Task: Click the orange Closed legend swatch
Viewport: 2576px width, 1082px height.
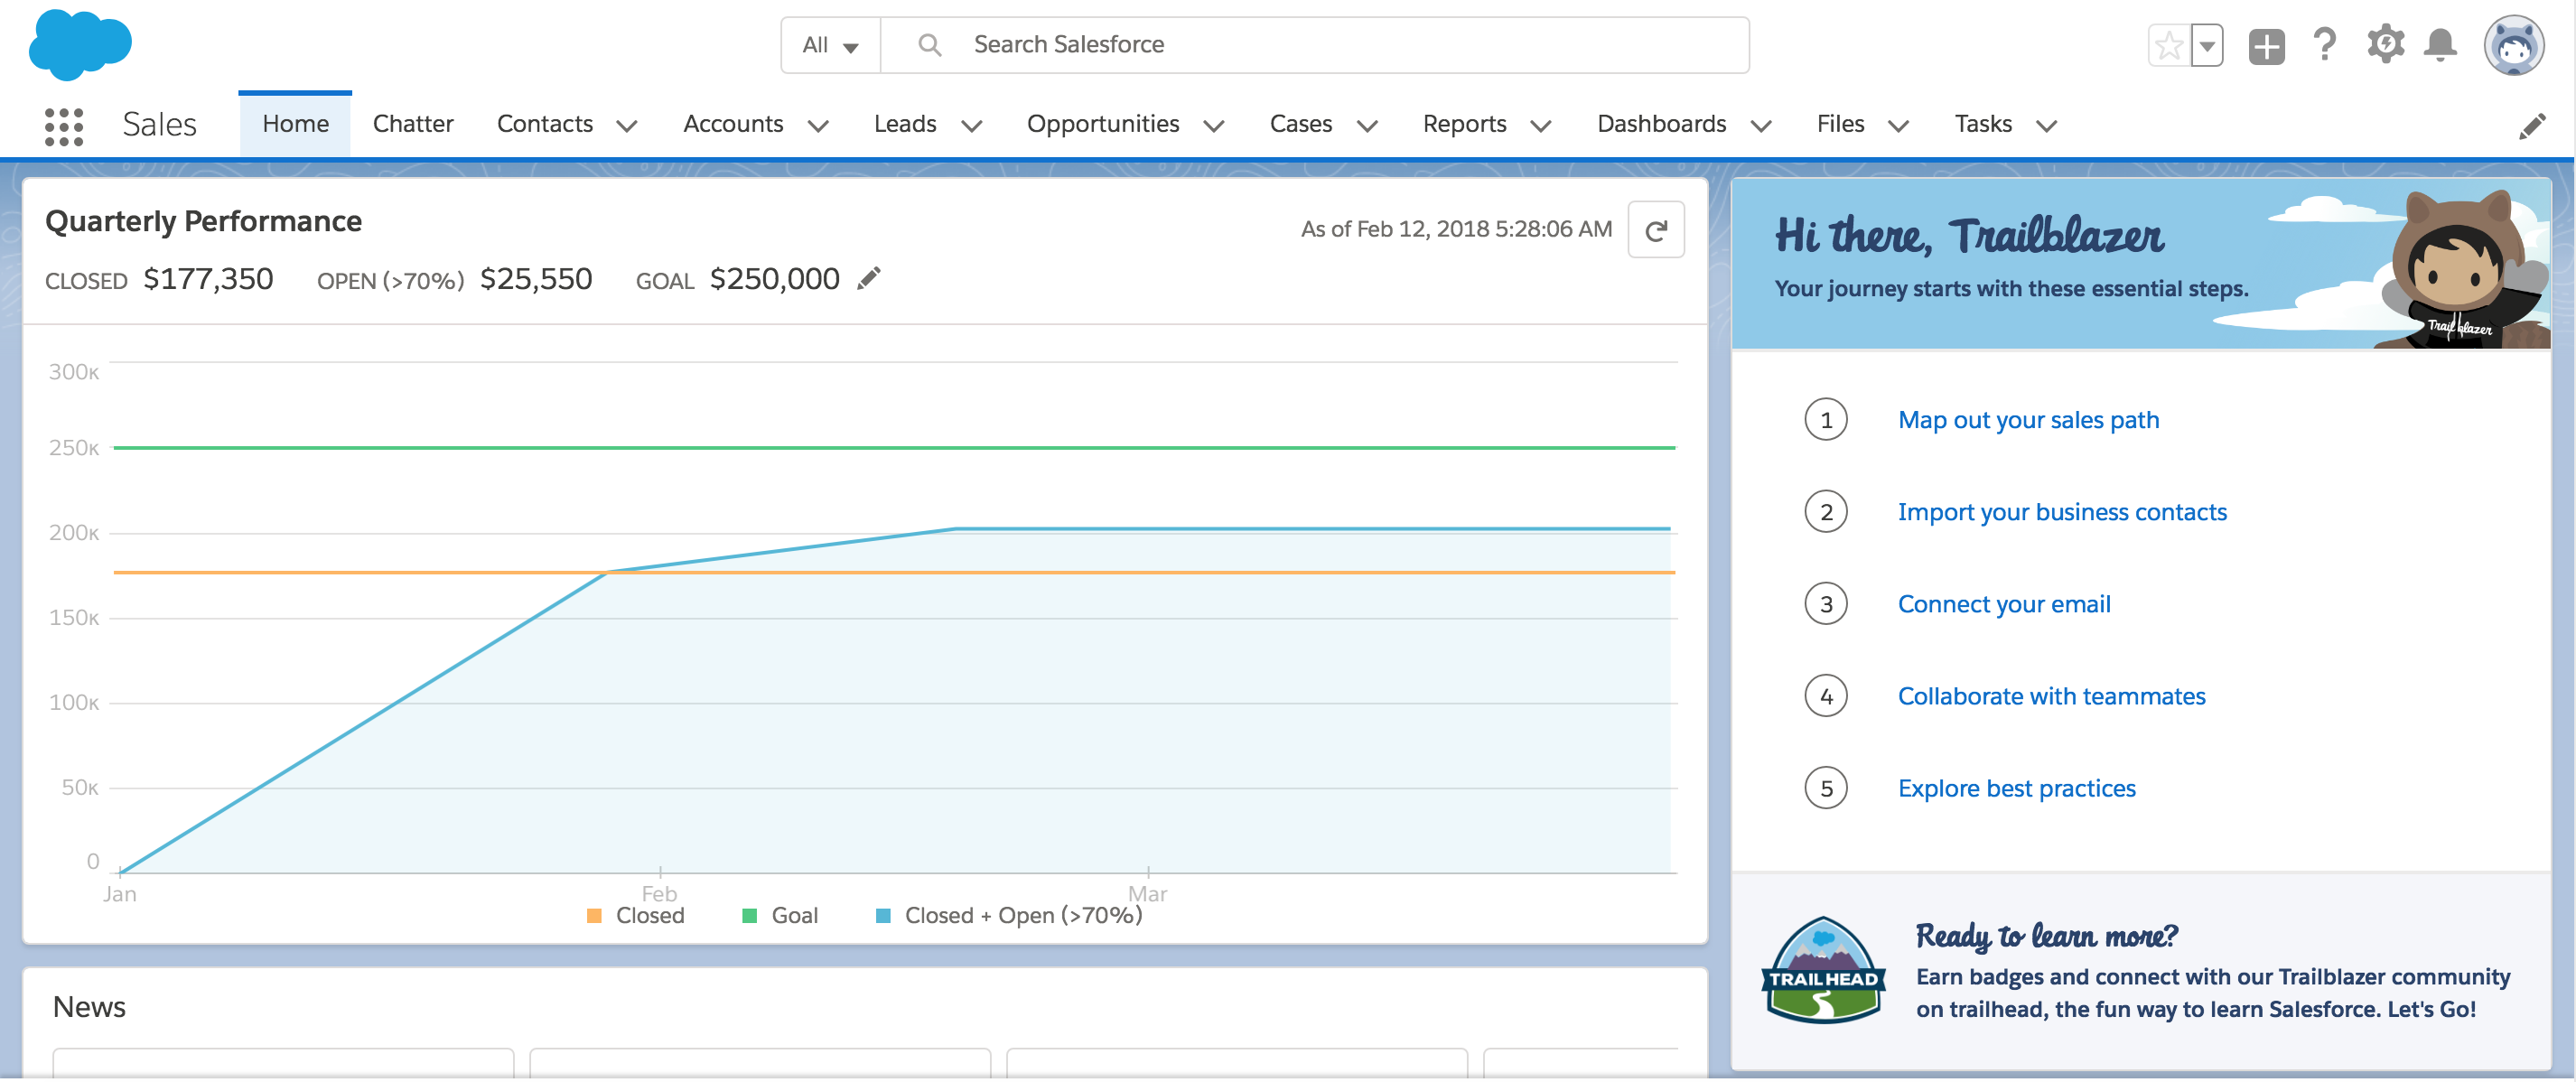Action: pyautogui.click(x=594, y=916)
